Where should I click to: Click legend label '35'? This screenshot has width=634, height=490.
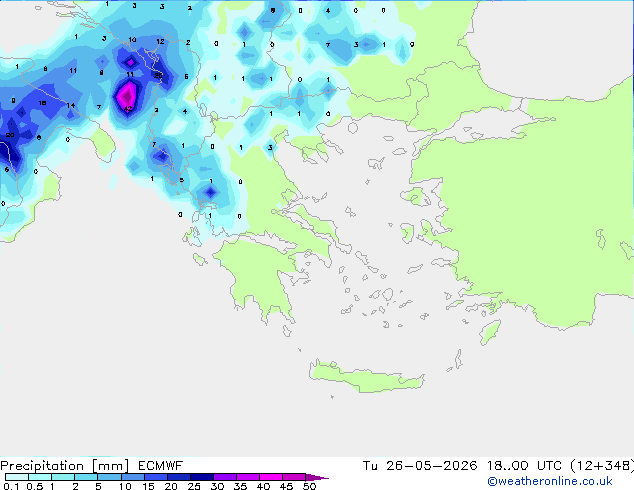tap(240, 486)
